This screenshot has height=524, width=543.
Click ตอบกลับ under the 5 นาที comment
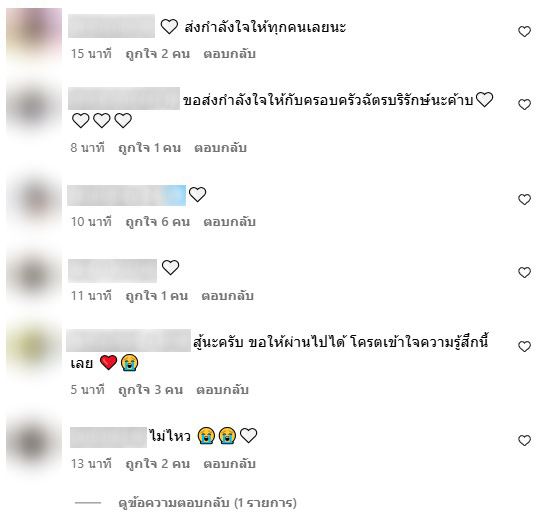point(223,390)
